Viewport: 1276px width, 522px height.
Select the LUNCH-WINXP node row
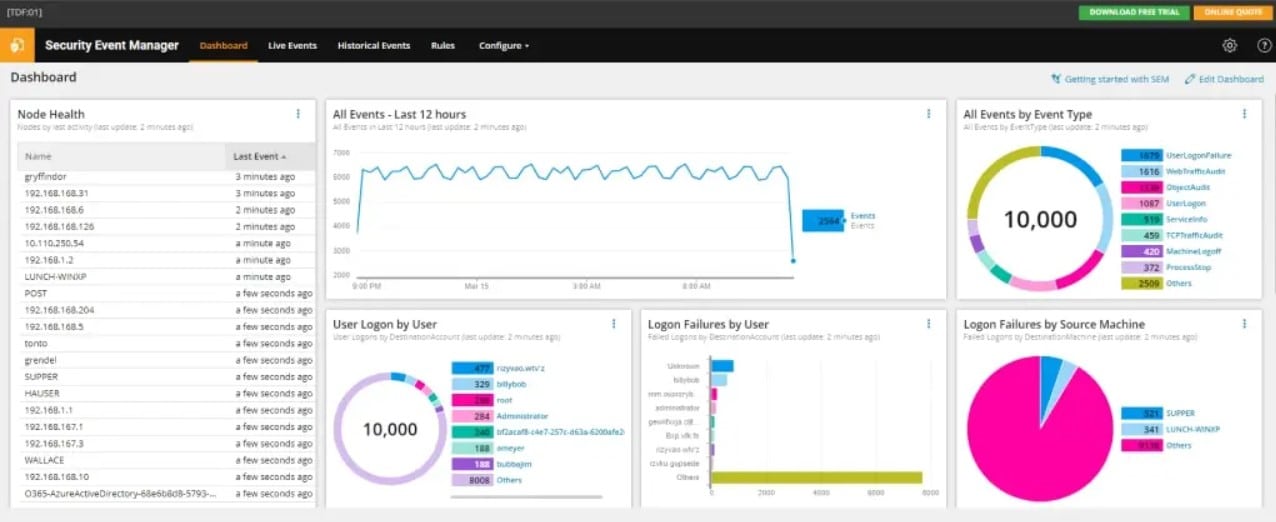167,277
